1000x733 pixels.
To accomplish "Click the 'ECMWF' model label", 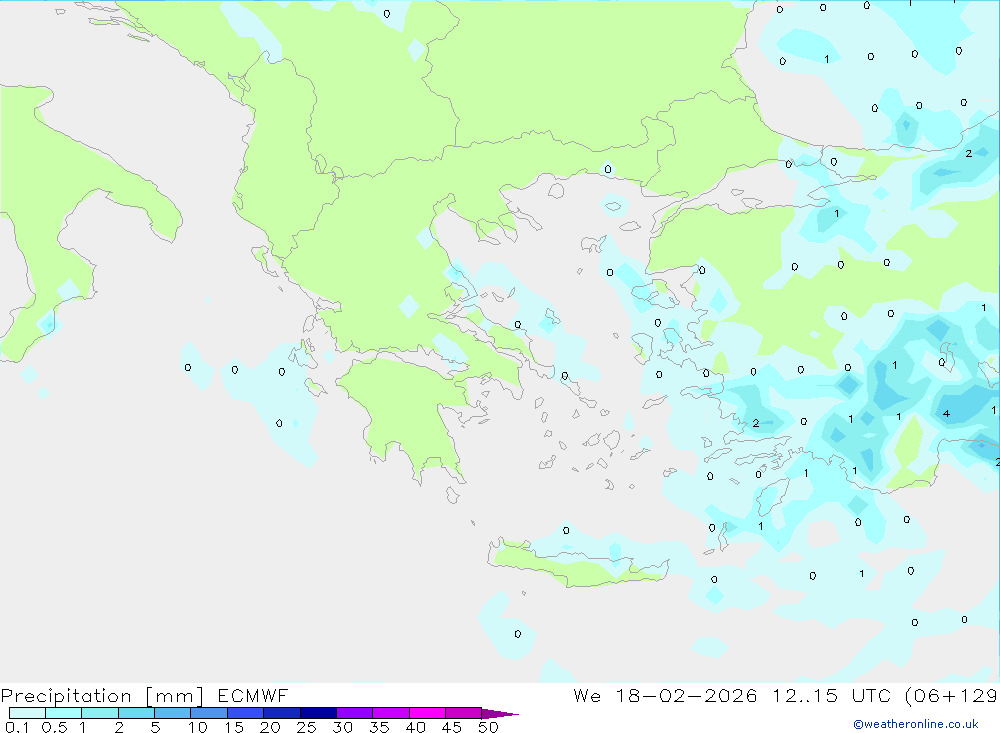I will coord(253,695).
